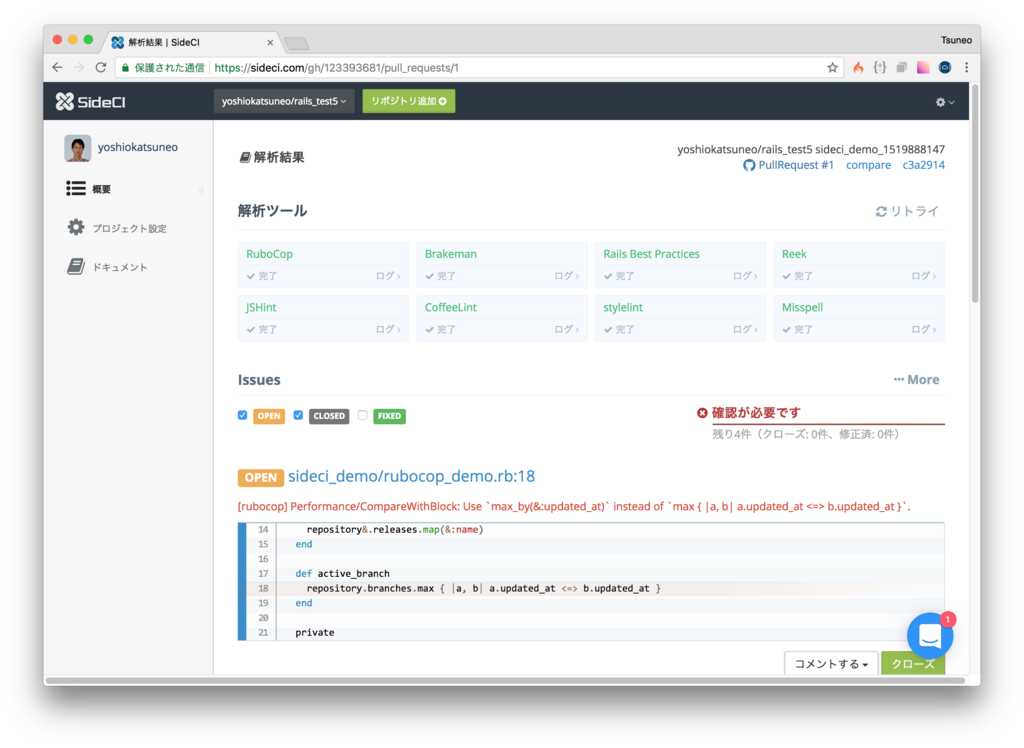Click the pink square extension icon
This screenshot has width=1024, height=748.
(923, 67)
